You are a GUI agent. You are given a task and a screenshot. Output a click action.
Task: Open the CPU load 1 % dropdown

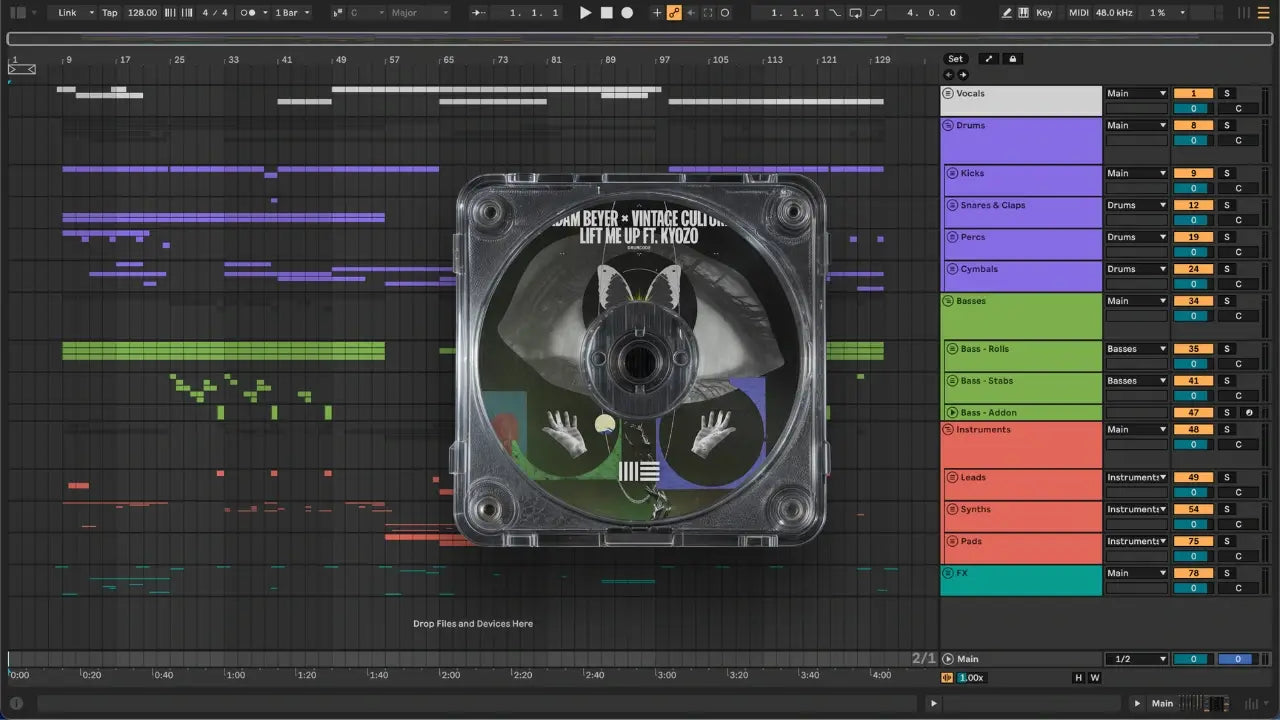pyautogui.click(x=1167, y=13)
